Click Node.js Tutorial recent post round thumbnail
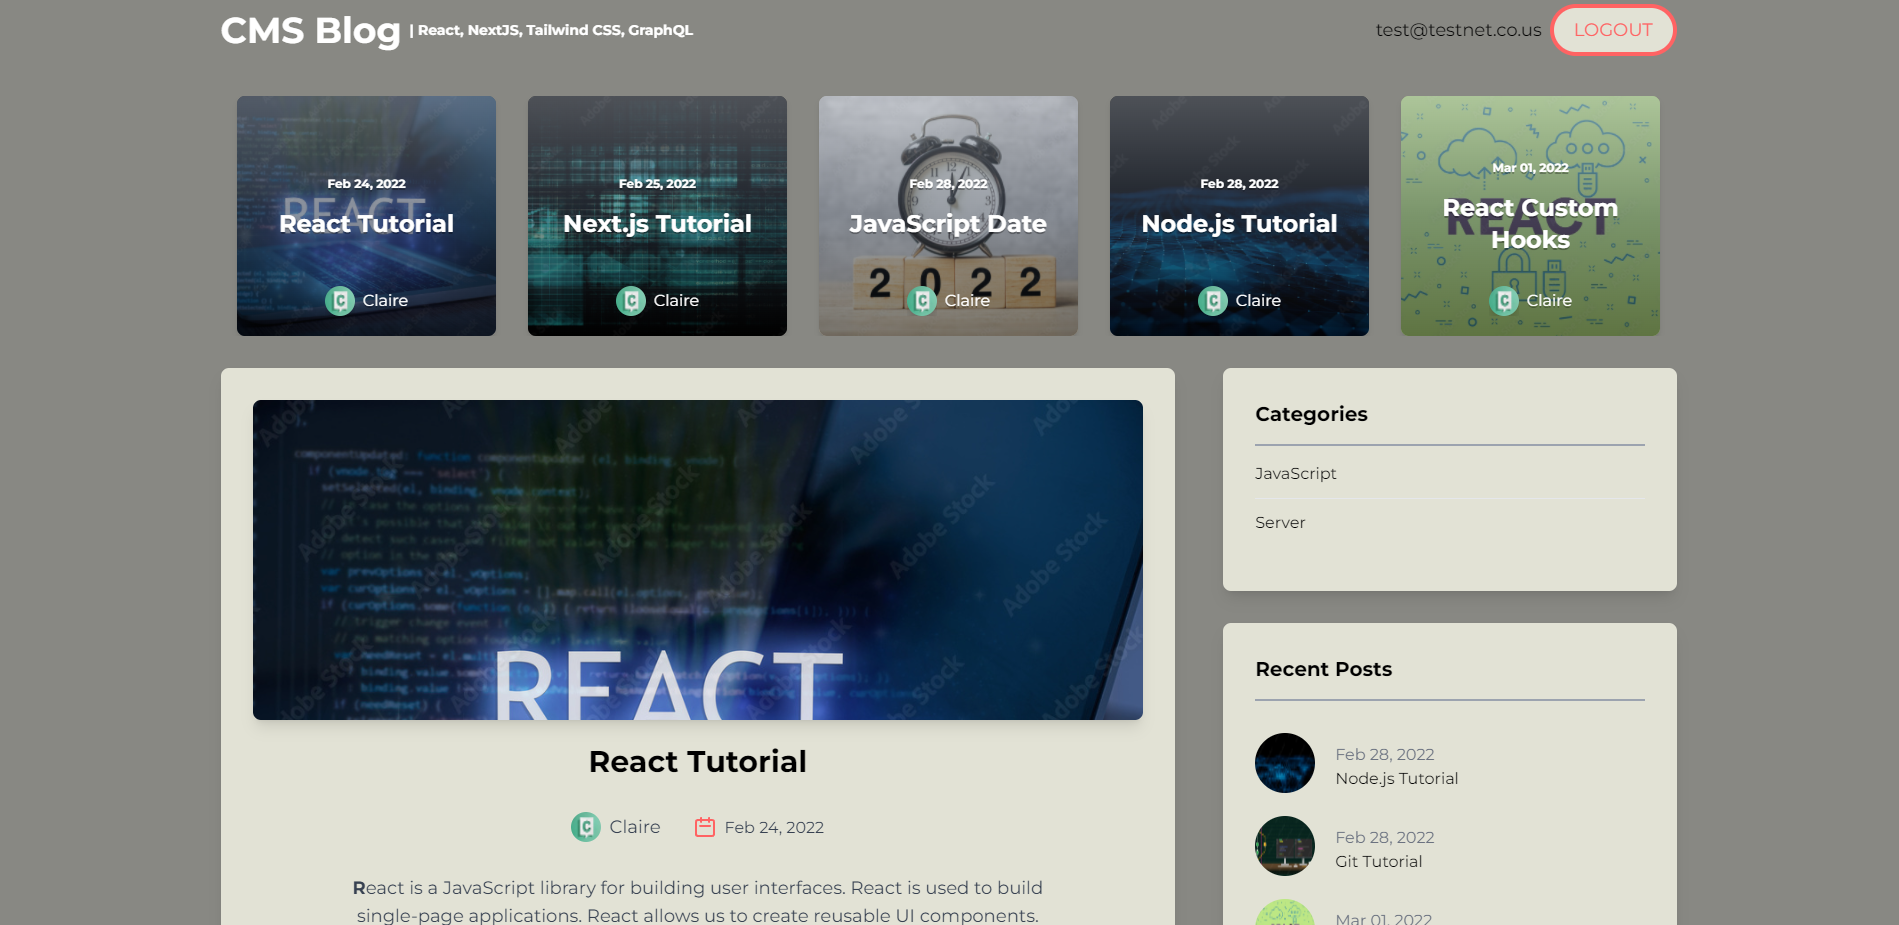Screen dimensions: 1899x925 pyautogui.click(x=1285, y=763)
